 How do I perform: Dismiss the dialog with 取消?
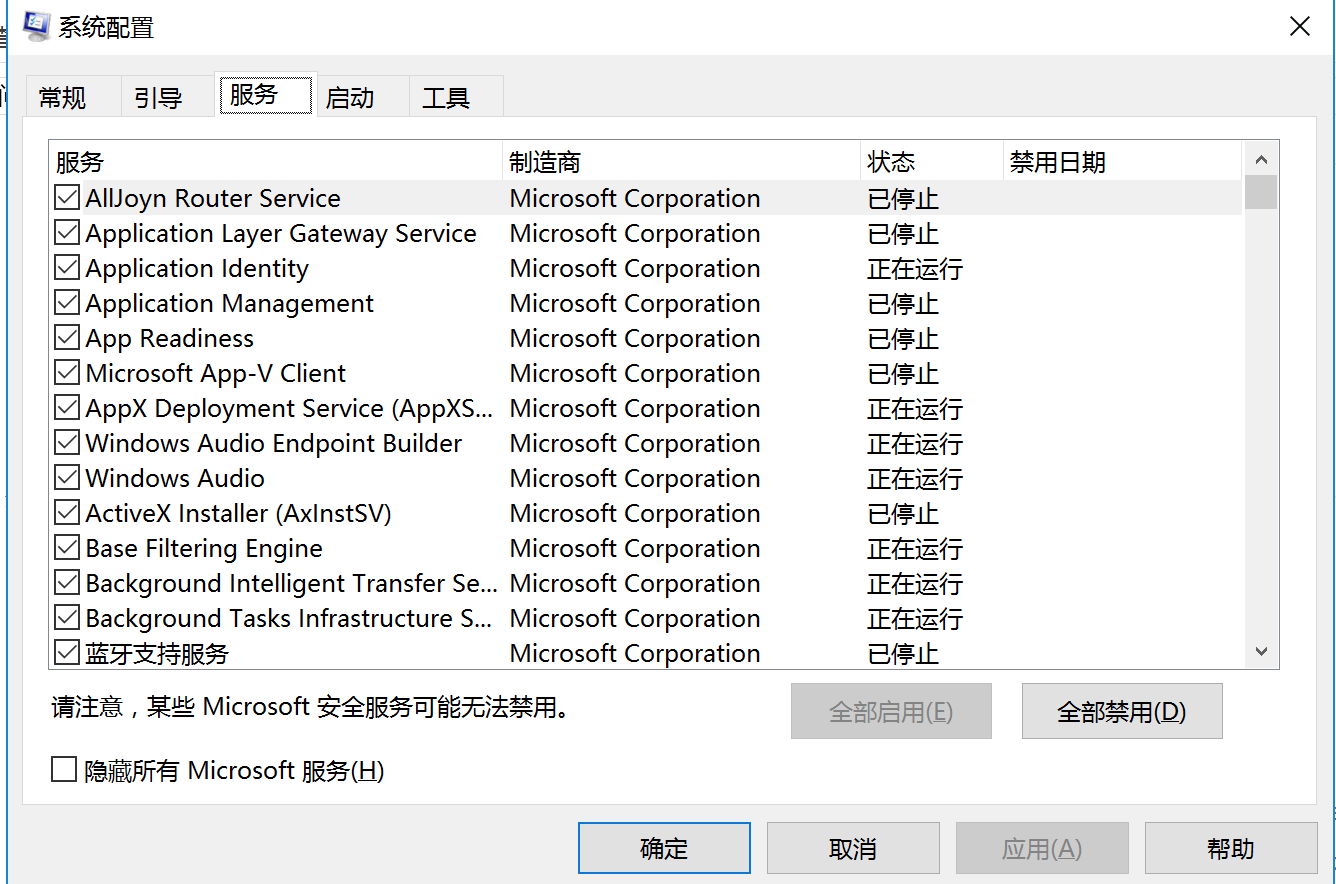point(853,849)
